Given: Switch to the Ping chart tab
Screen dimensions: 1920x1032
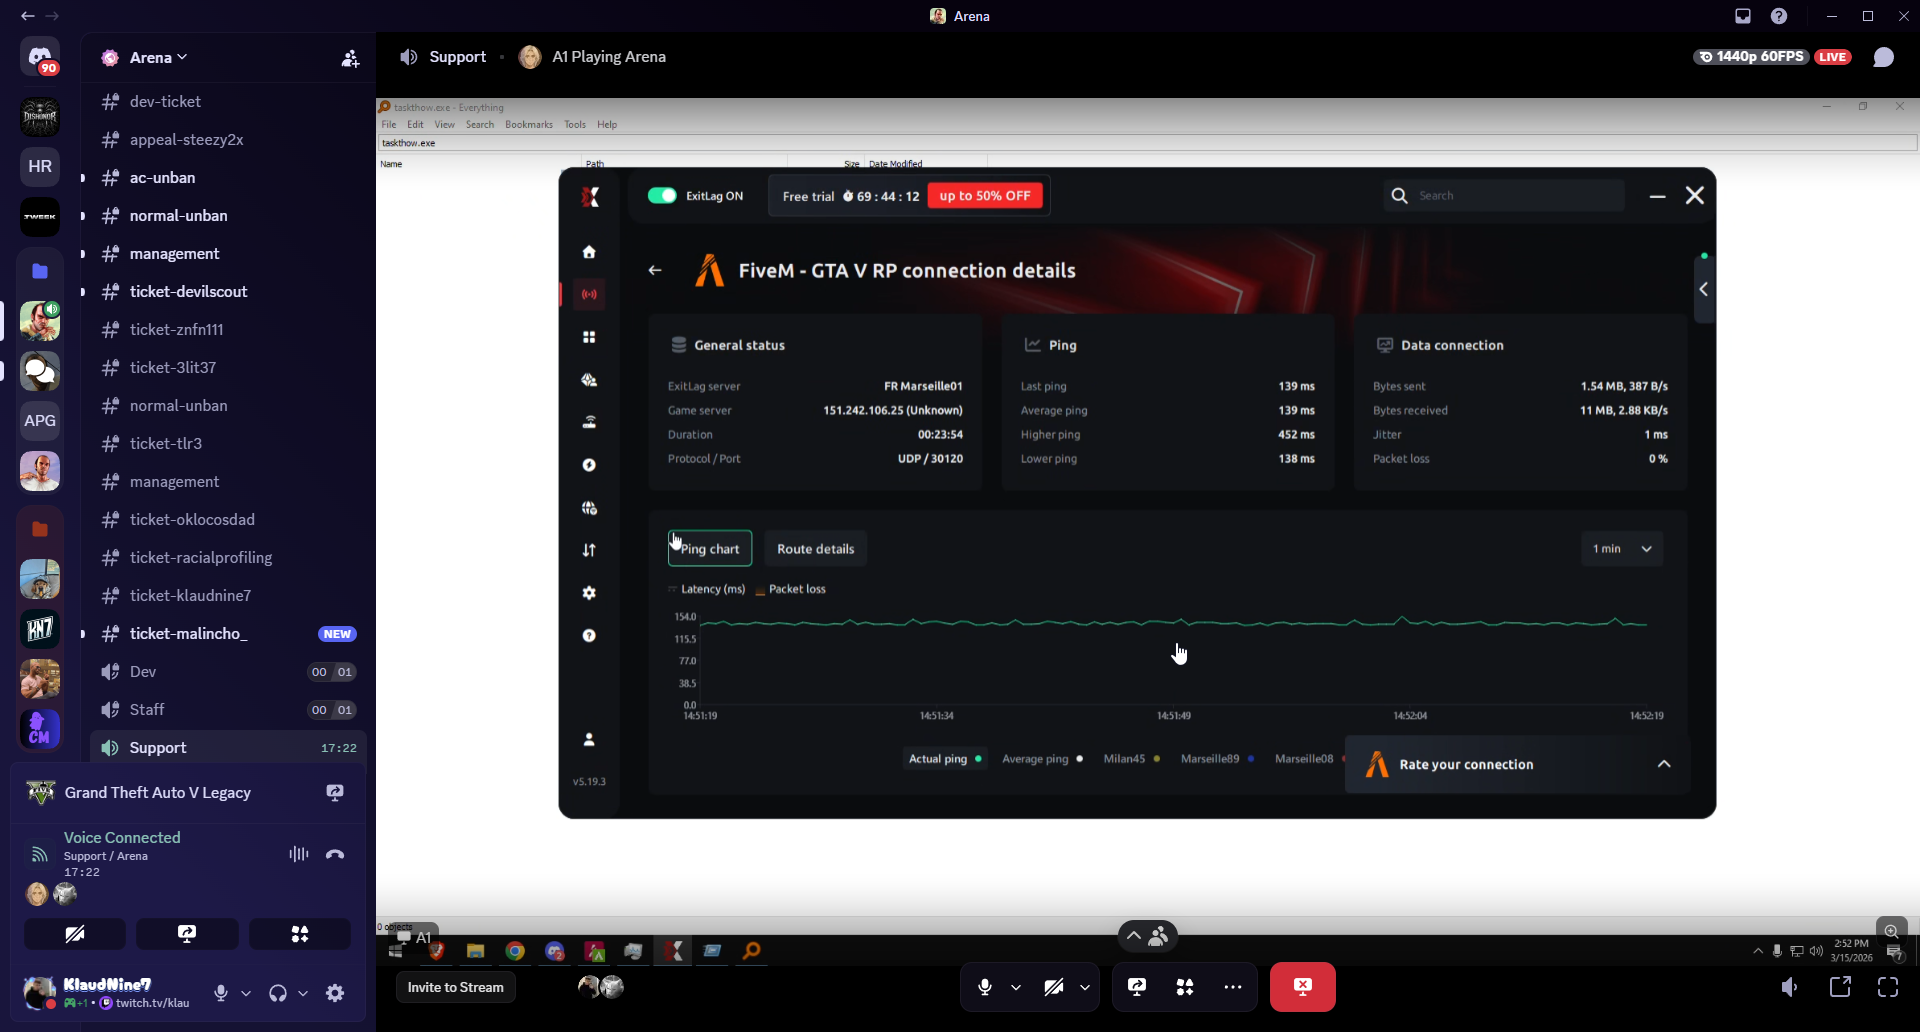Looking at the screenshot, I should click(710, 549).
